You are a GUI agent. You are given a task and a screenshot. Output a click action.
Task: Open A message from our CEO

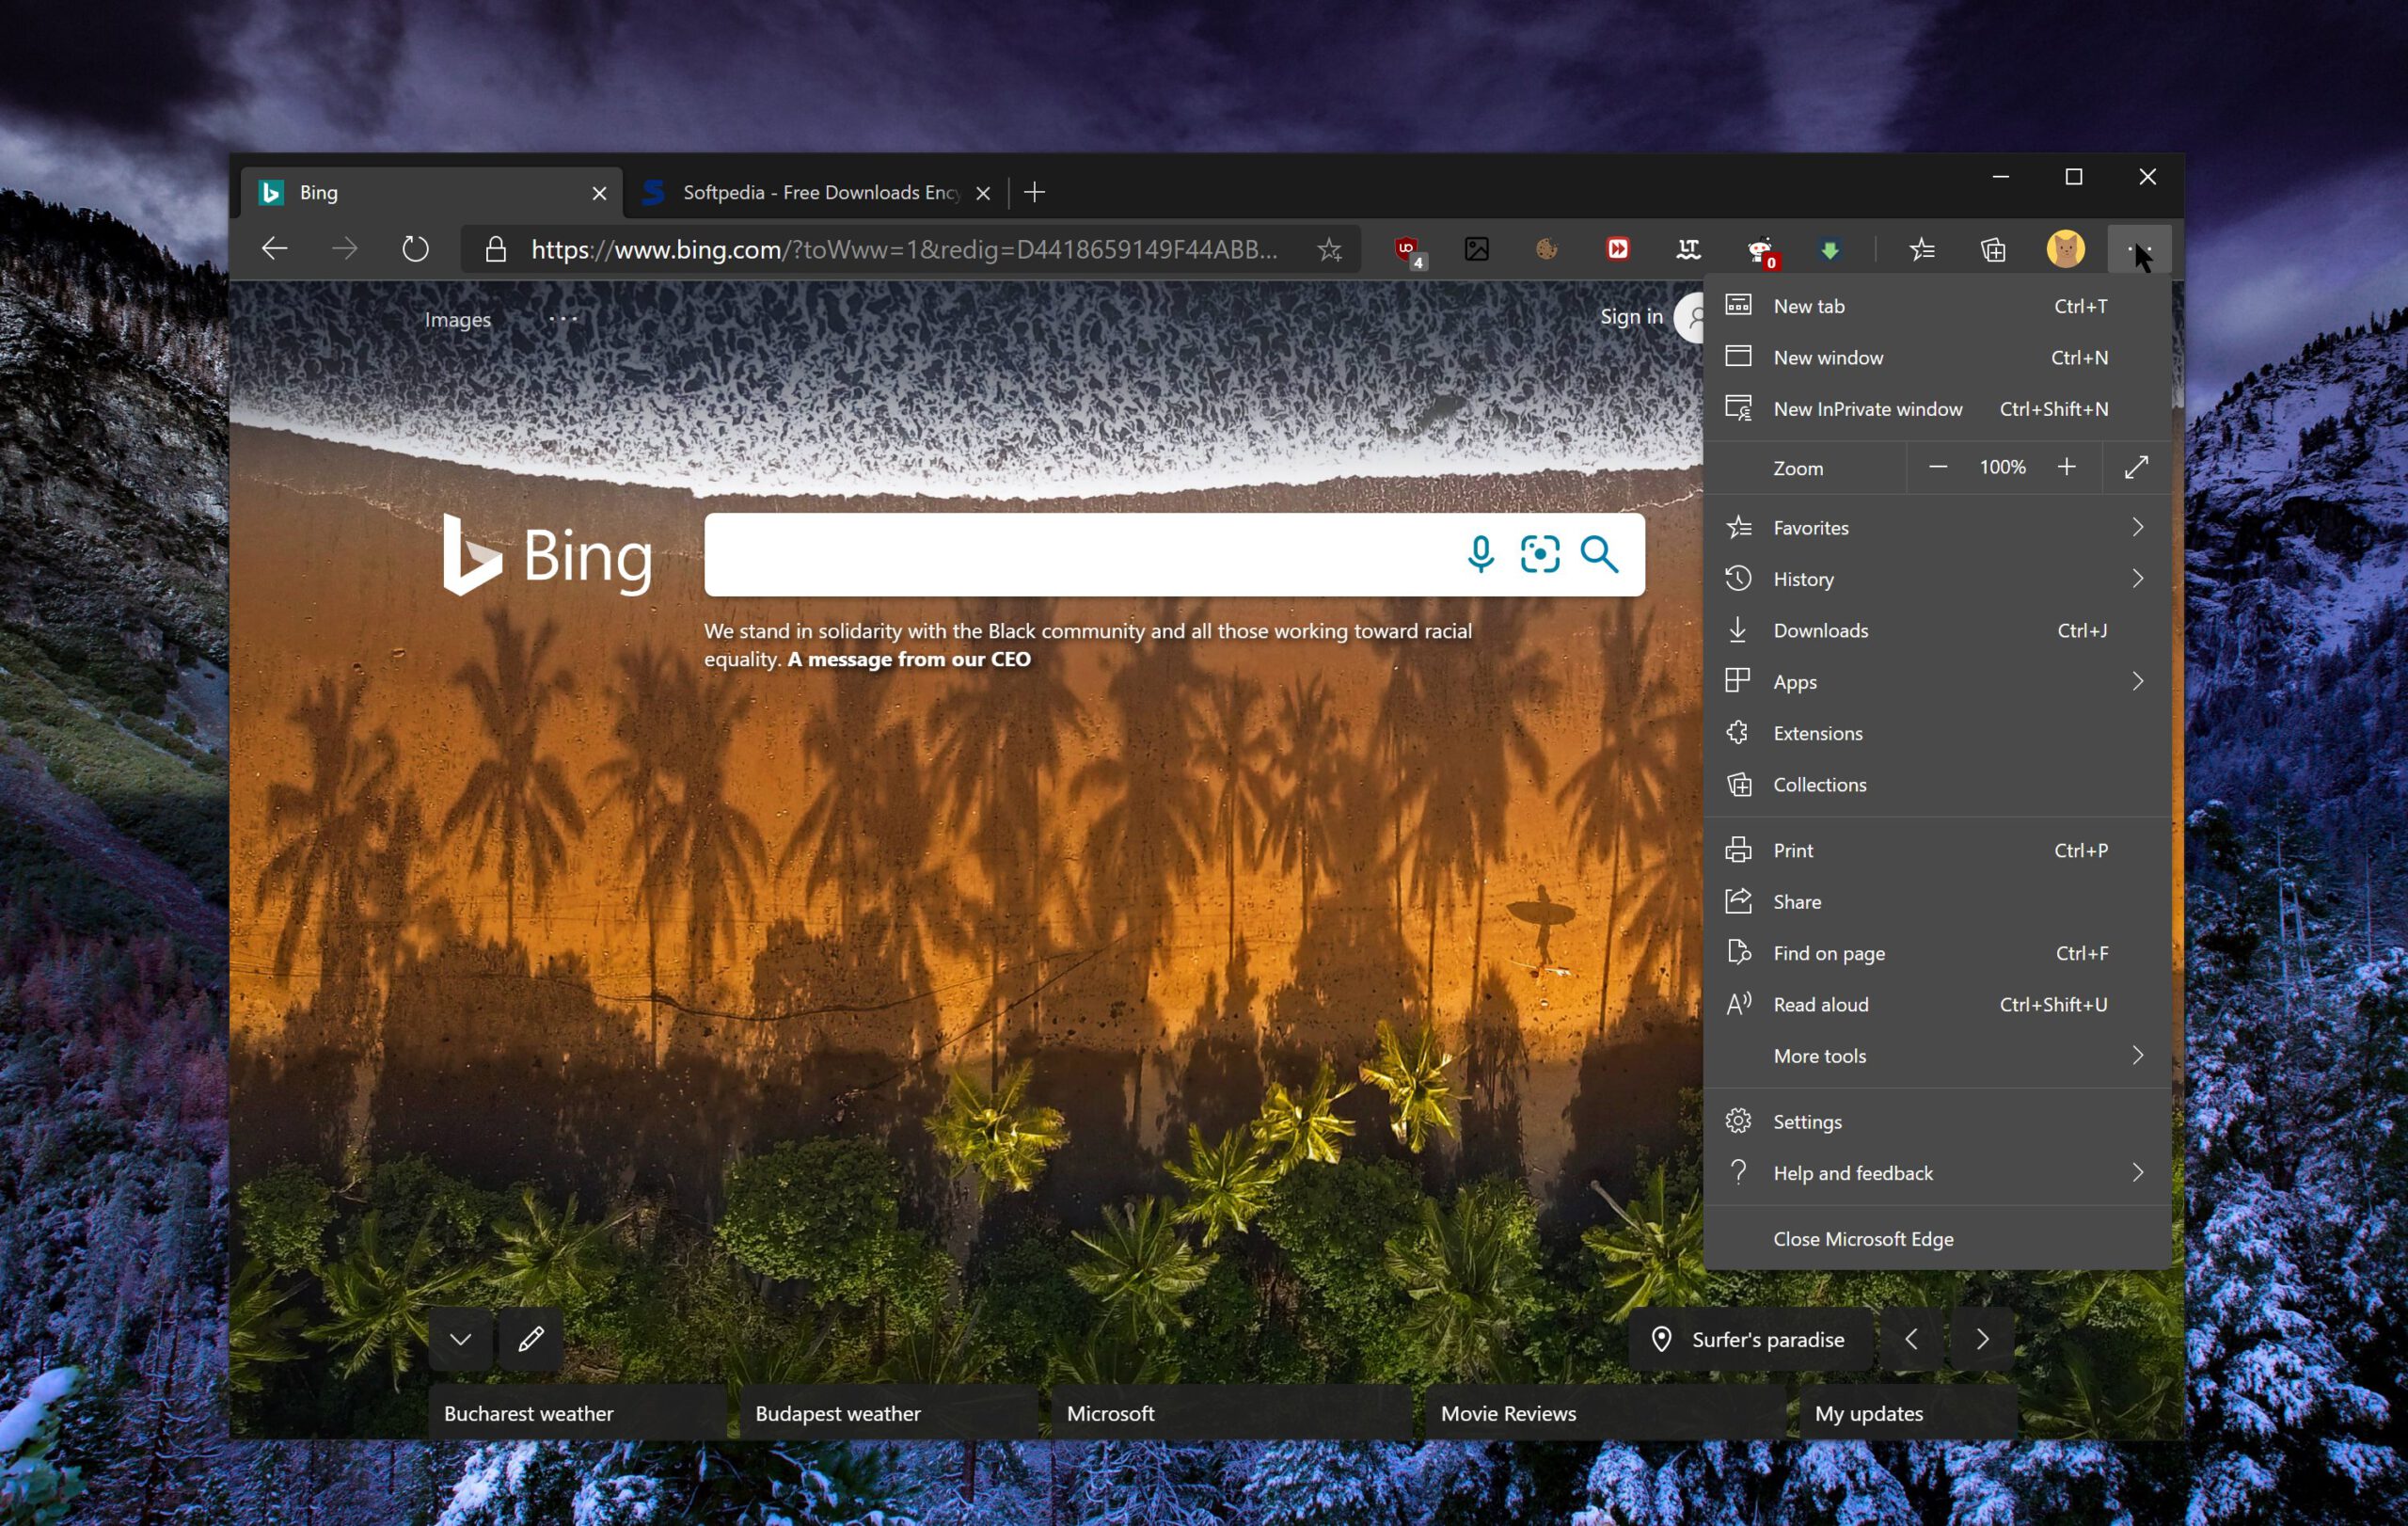(x=909, y=659)
